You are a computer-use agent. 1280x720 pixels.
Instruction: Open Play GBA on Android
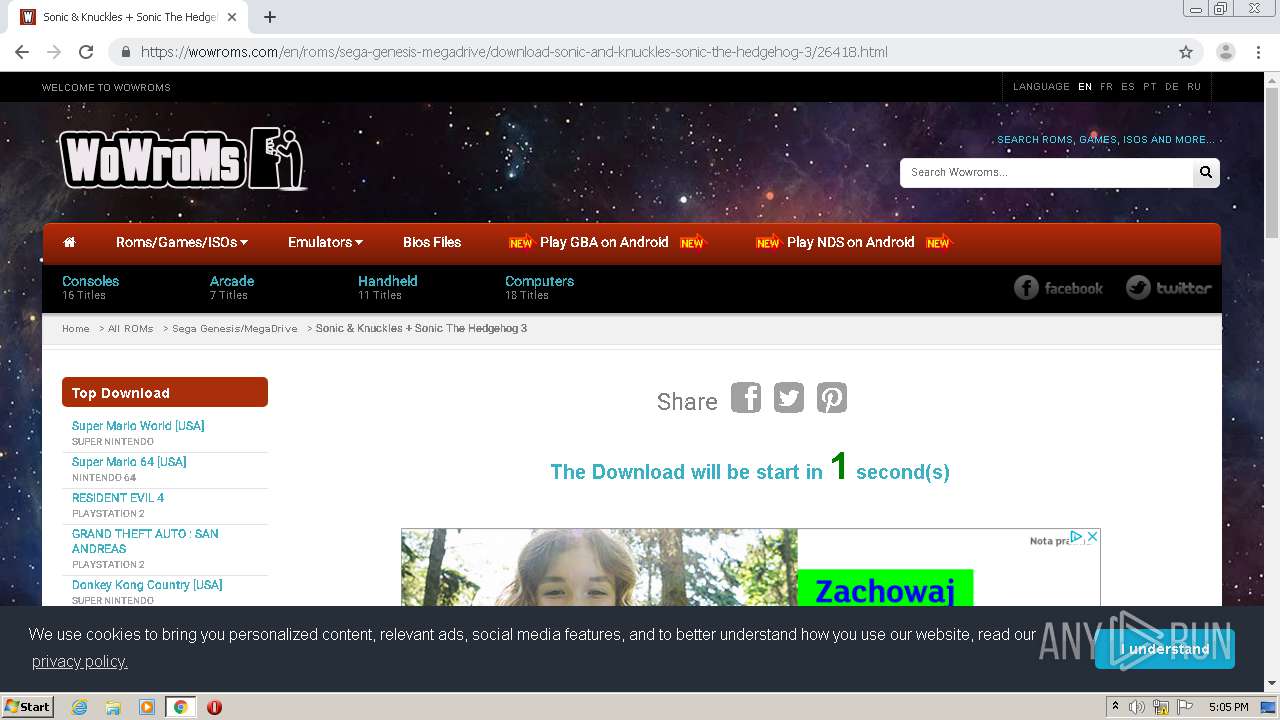click(604, 242)
